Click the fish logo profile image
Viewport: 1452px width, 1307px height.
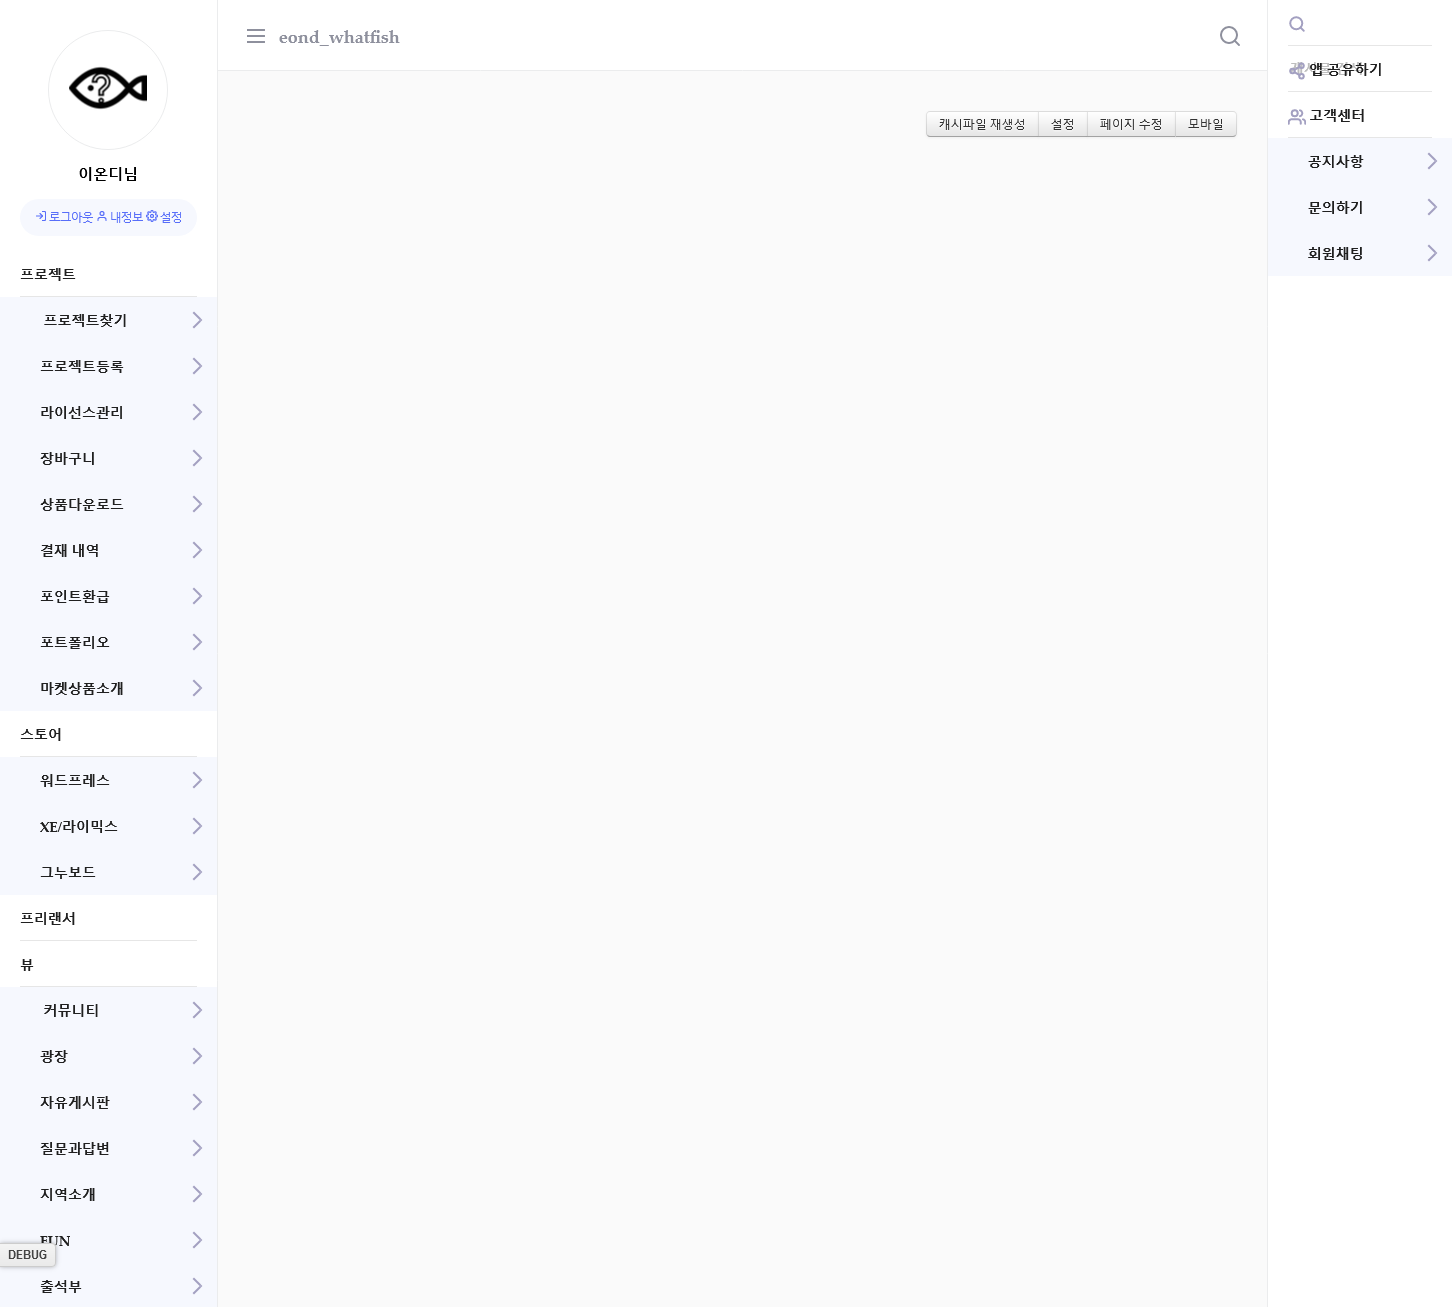pos(108,90)
